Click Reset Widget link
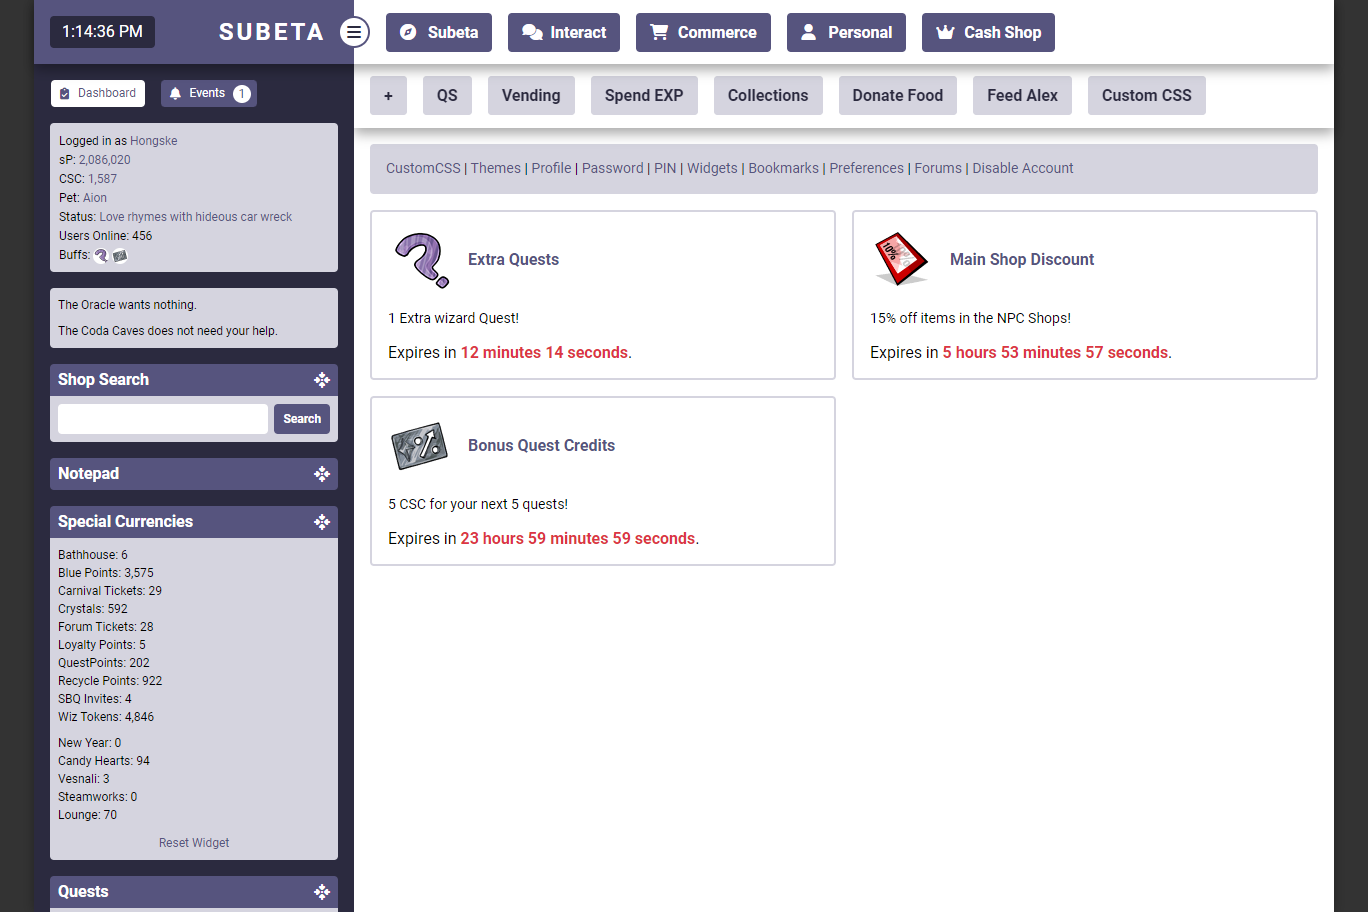The height and width of the screenshot is (912, 1368). (x=194, y=843)
